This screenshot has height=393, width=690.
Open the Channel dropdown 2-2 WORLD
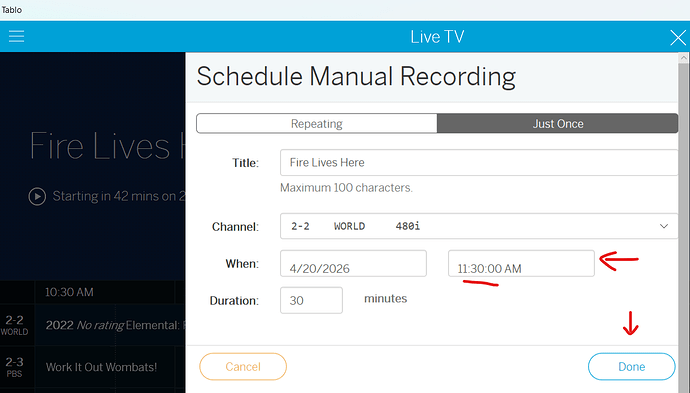click(479, 226)
